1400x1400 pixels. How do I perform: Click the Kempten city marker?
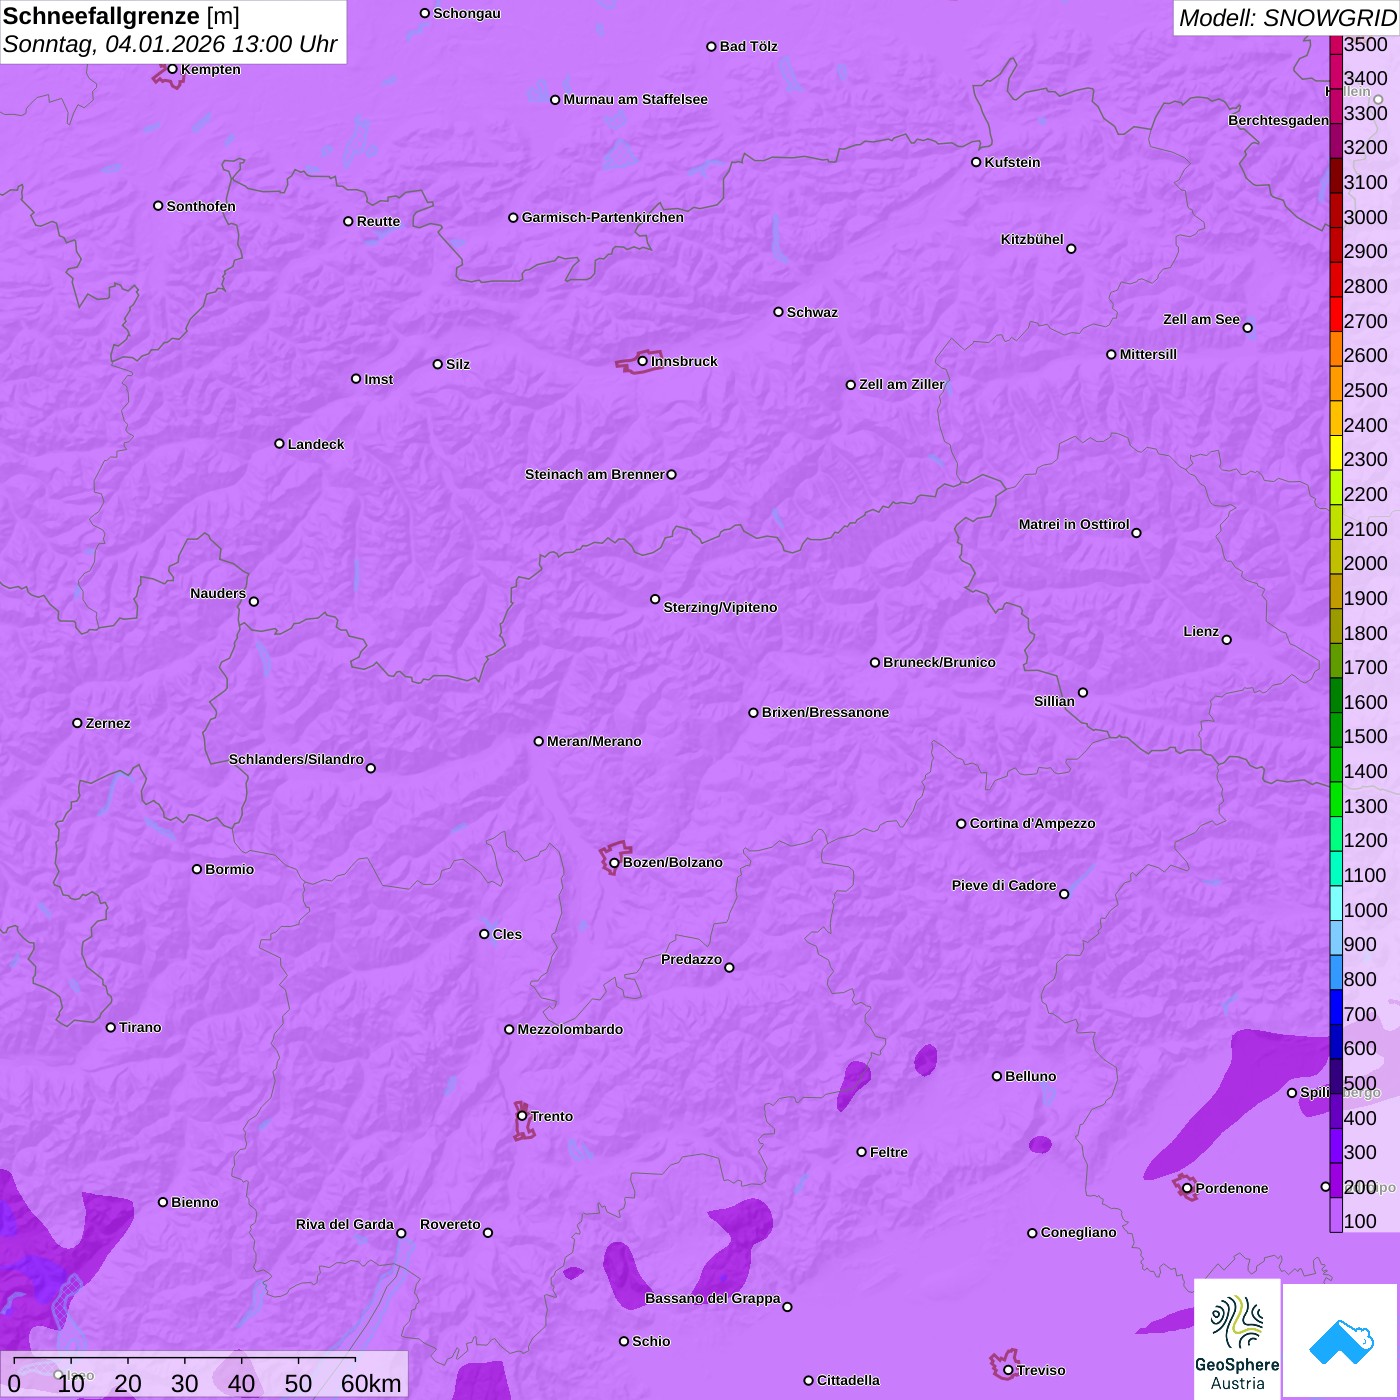coord(172,69)
